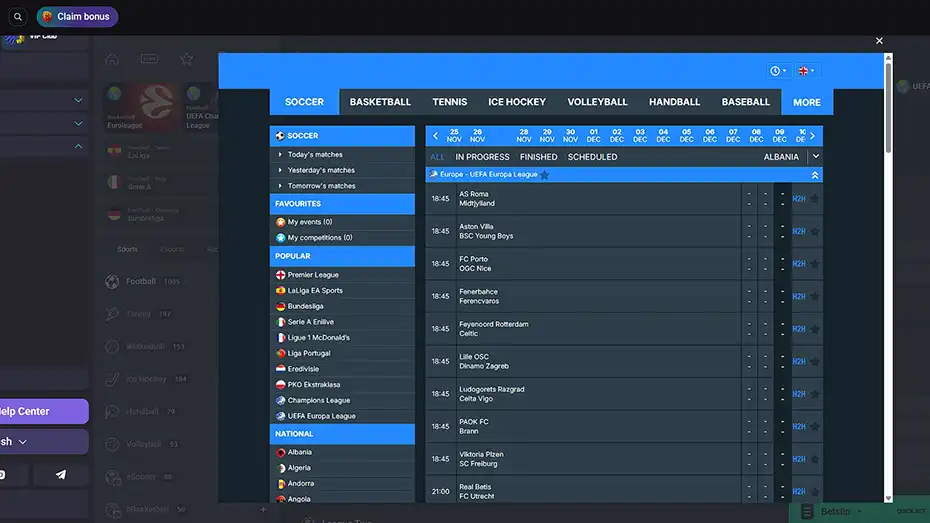Open H2H for Ludogorets vs Celta Vigo
This screenshot has width=930, height=523.
[799, 394]
